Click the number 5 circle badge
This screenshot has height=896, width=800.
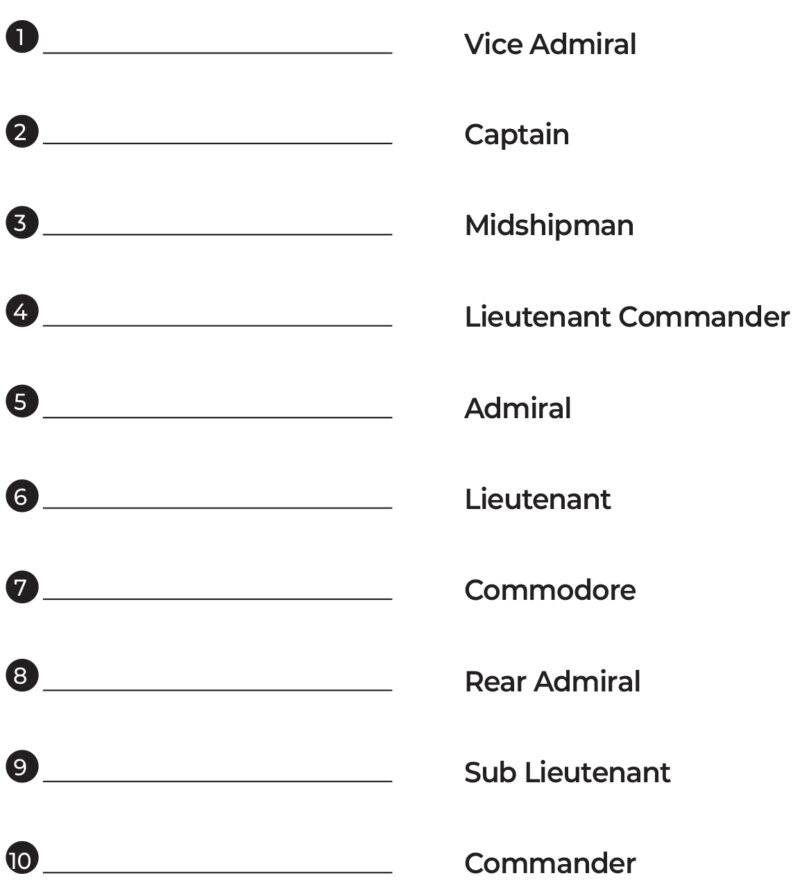click(x=22, y=401)
